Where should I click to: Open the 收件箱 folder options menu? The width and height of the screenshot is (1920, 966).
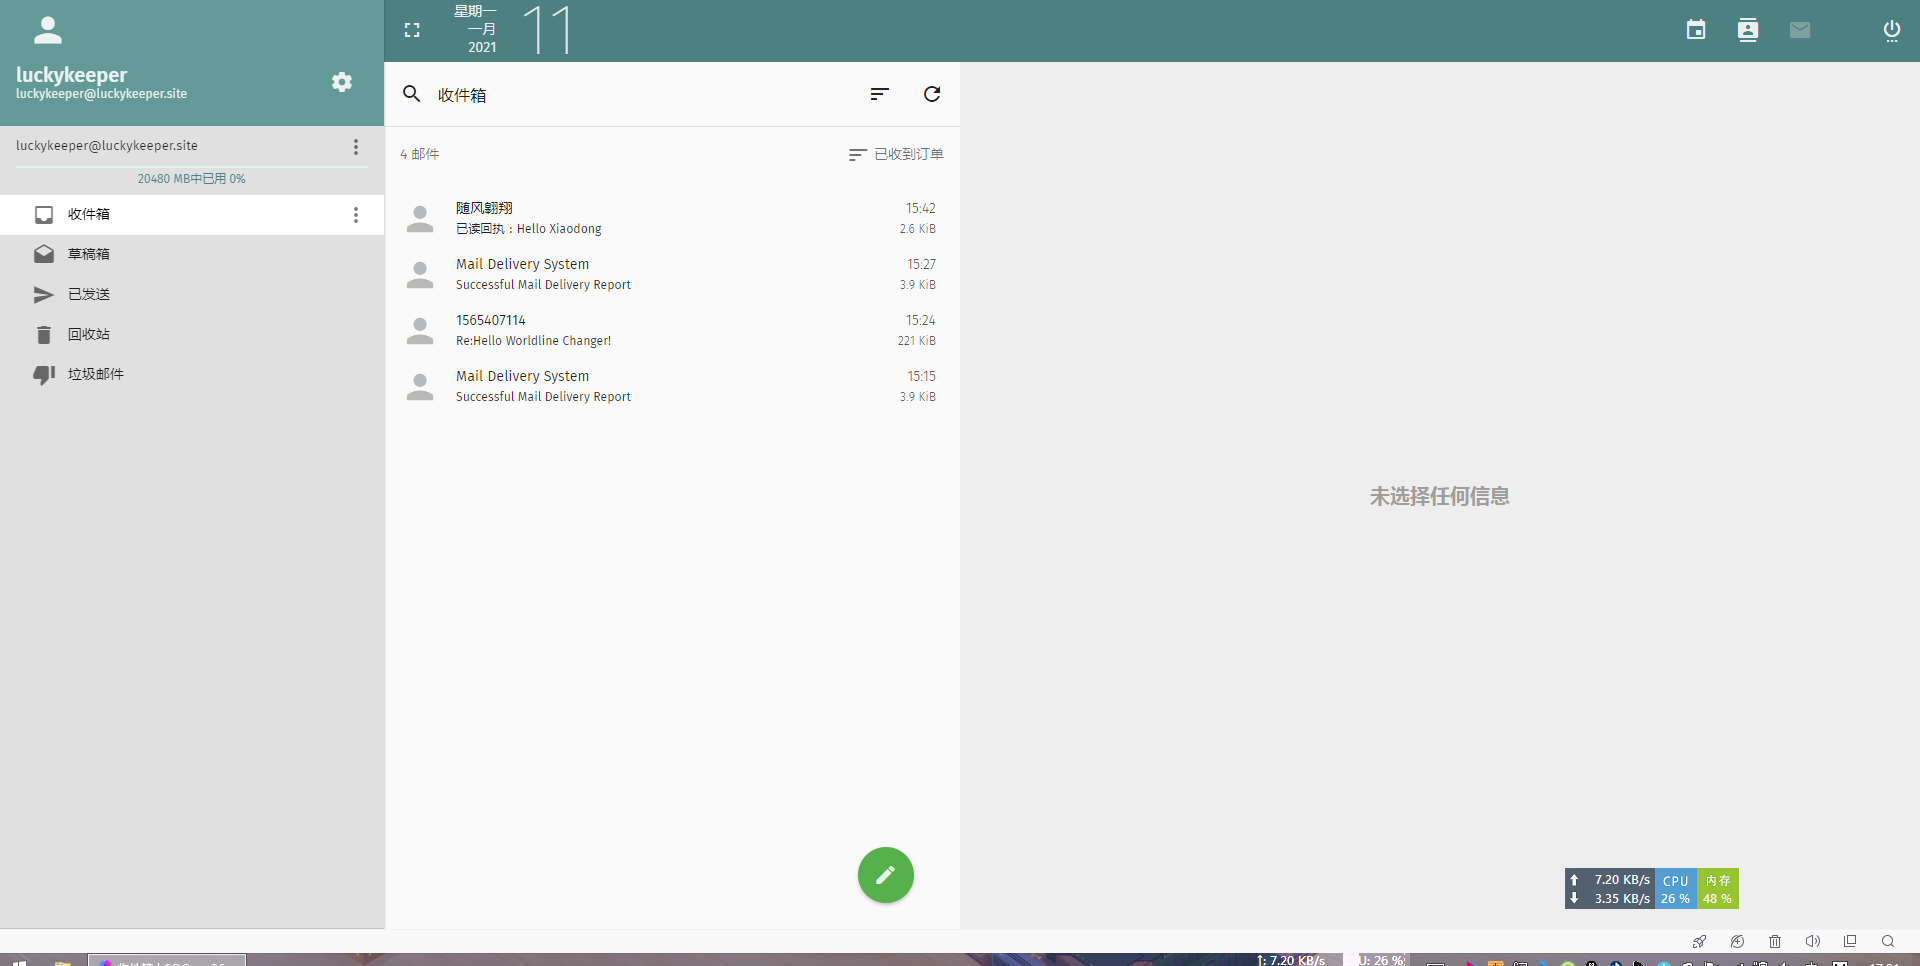pyautogui.click(x=356, y=215)
